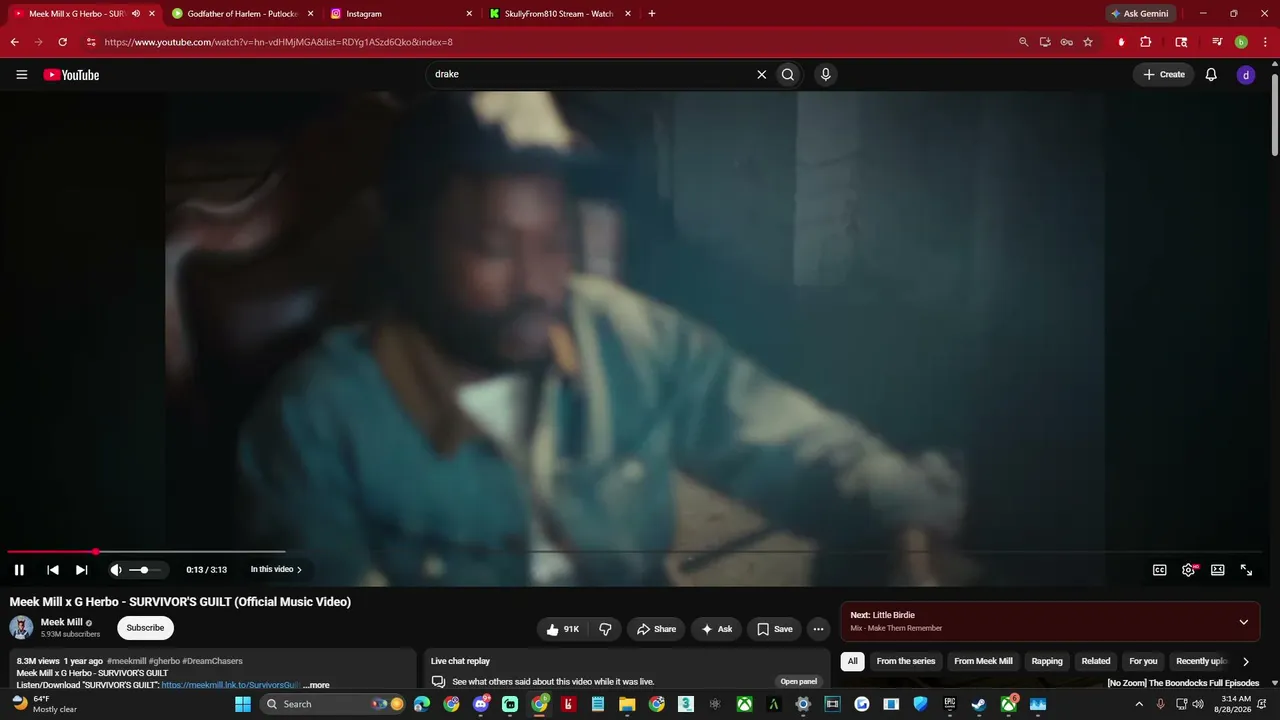1280x720 pixels.
Task: Switch to the SkullyFrom810 Stream tab
Action: [x=558, y=14]
